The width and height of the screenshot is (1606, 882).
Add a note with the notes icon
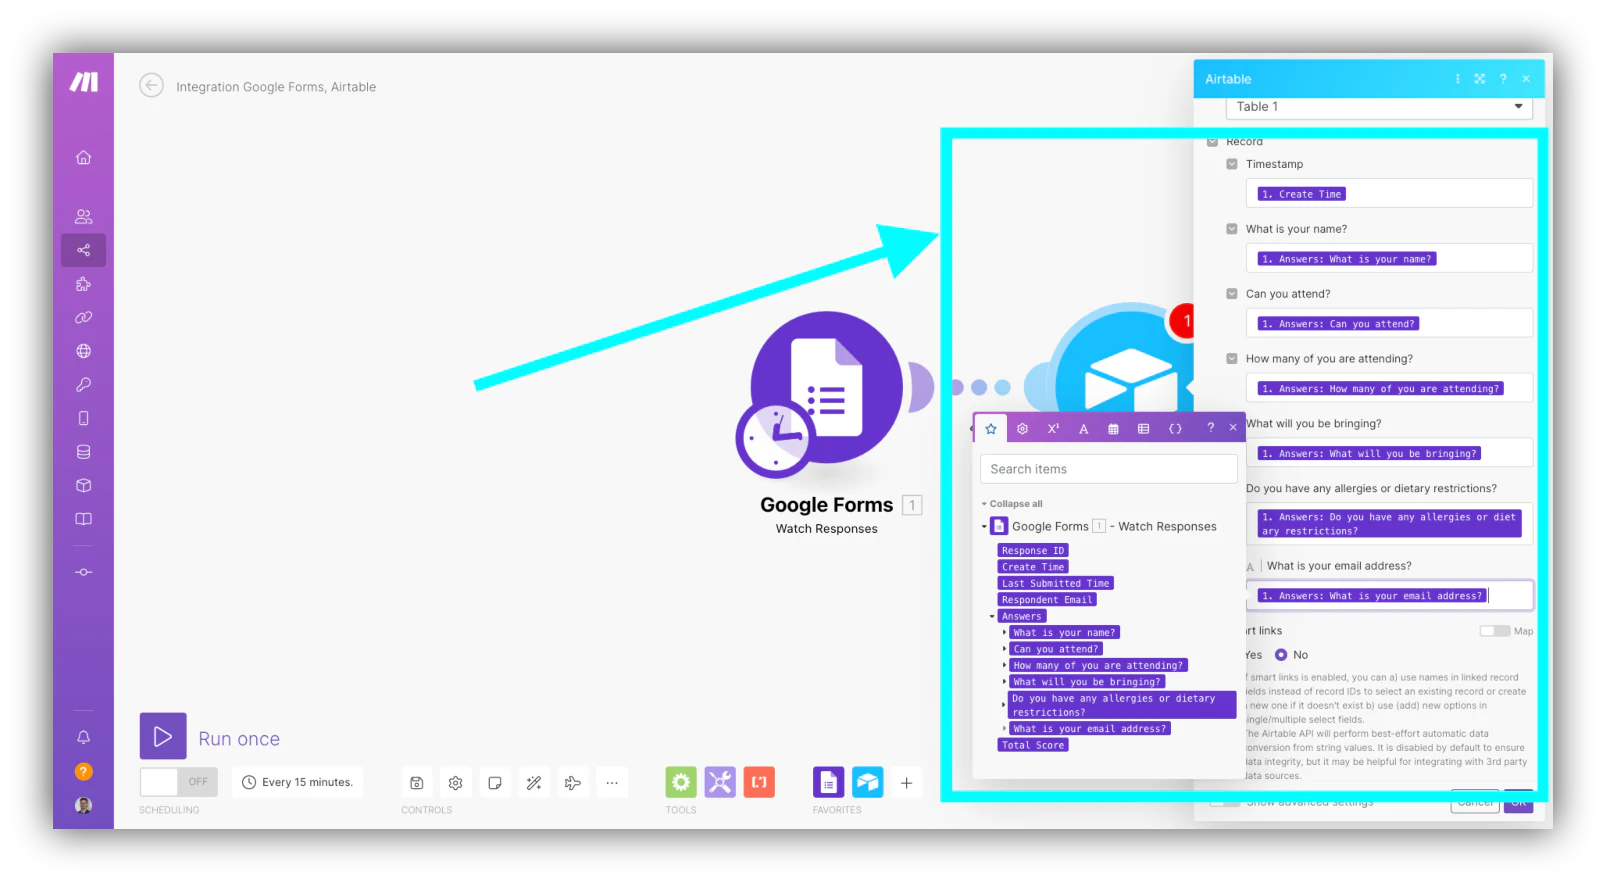coord(495,783)
